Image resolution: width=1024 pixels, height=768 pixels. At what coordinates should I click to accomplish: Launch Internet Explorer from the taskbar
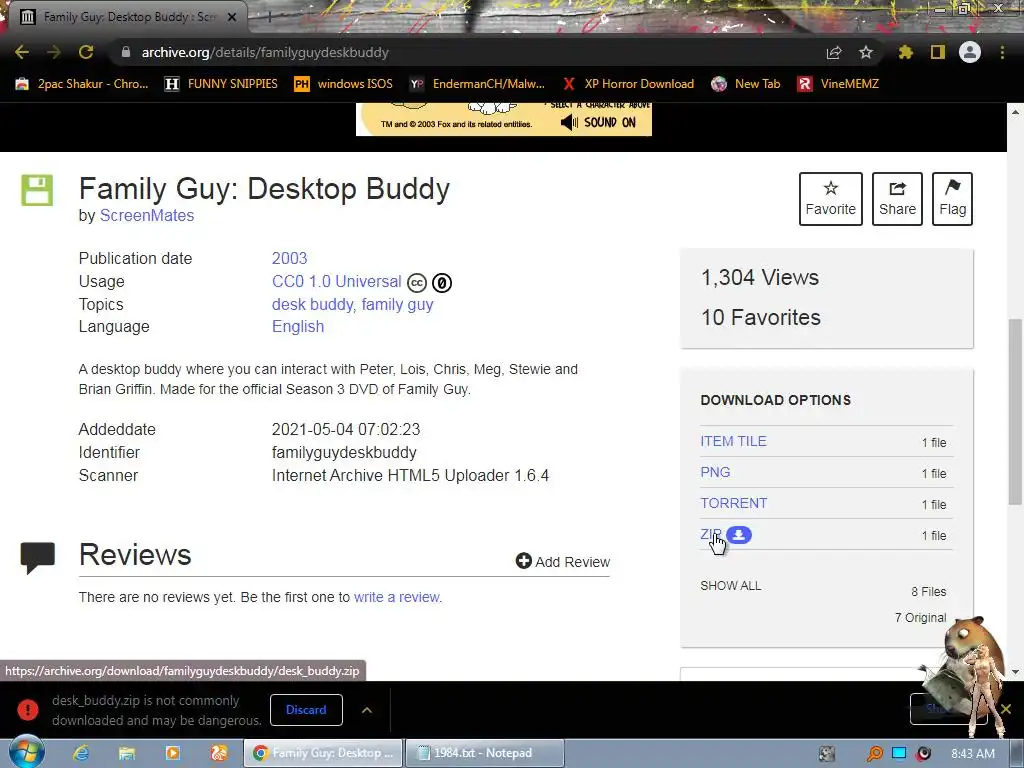click(x=82, y=753)
